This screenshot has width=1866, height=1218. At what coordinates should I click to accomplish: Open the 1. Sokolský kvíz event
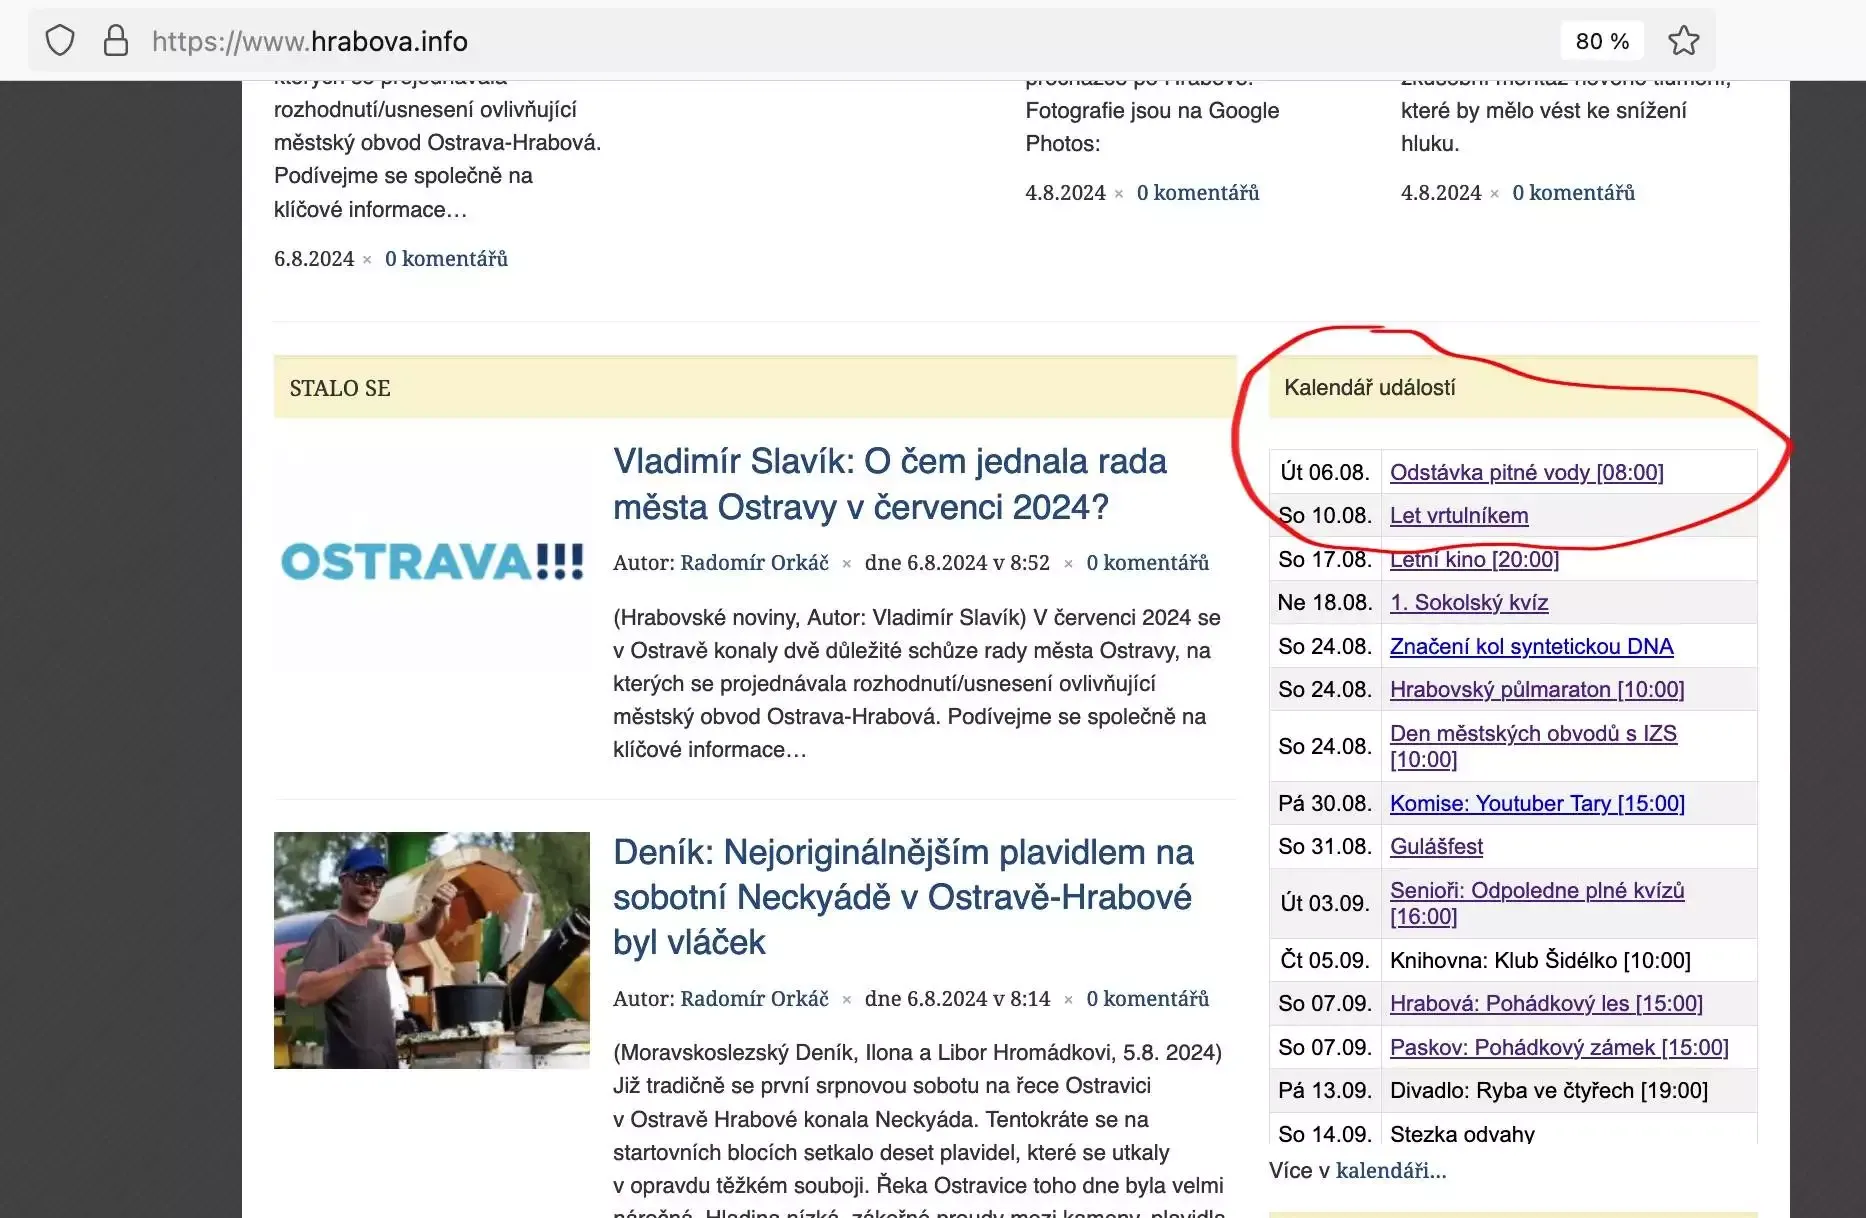[1468, 603]
